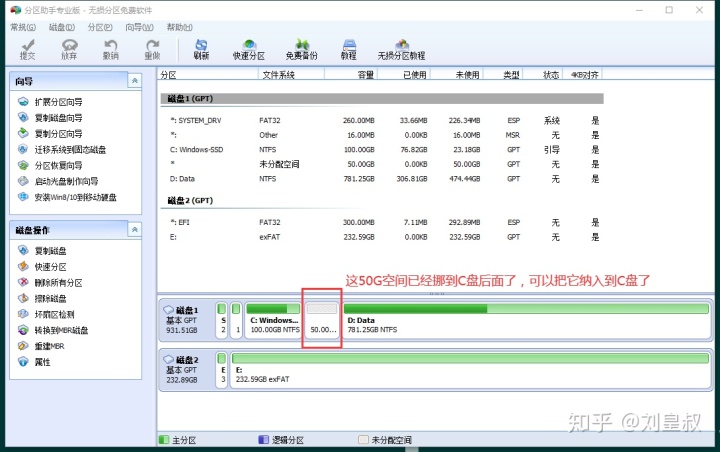
Task: Click the 撤销 (Undo) toolbar icon
Action: click(111, 49)
